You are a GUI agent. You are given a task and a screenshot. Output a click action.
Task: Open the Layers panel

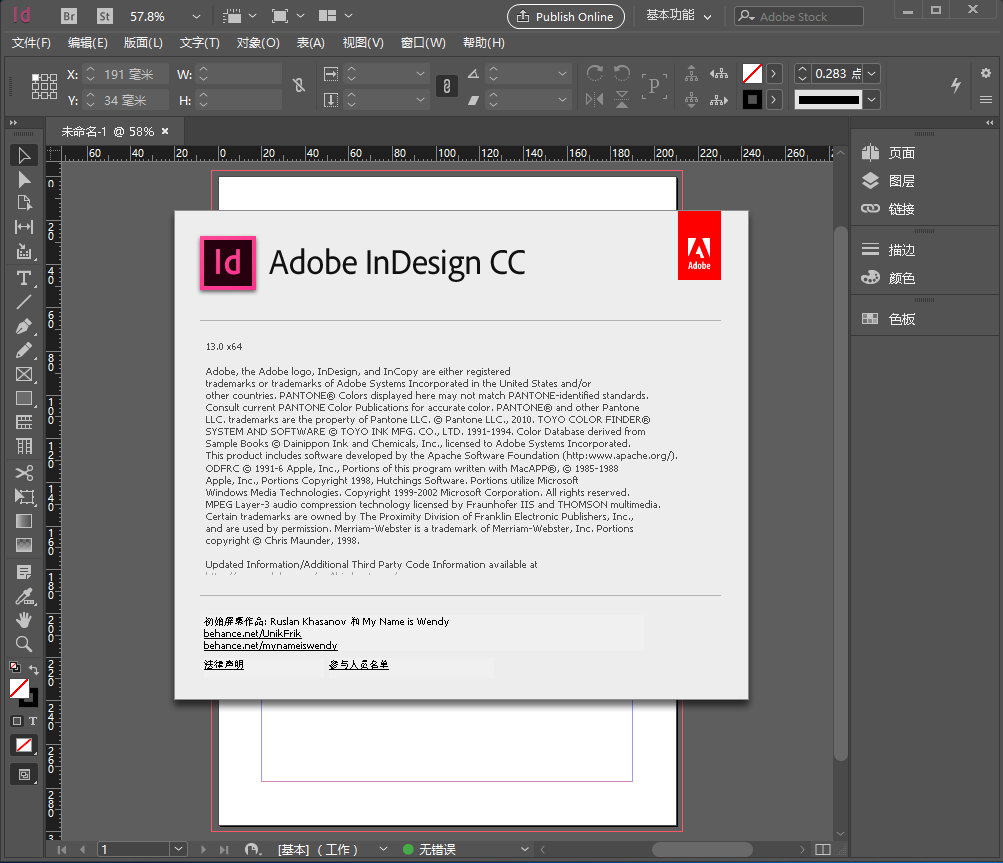point(889,181)
